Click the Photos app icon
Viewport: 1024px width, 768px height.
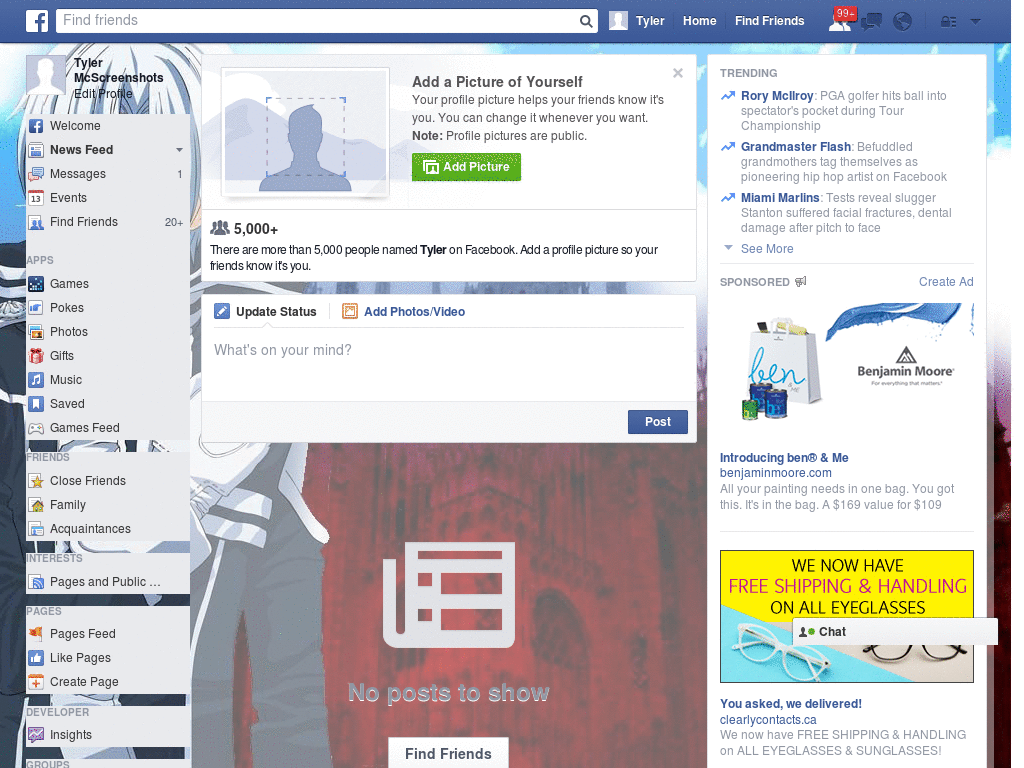[37, 332]
